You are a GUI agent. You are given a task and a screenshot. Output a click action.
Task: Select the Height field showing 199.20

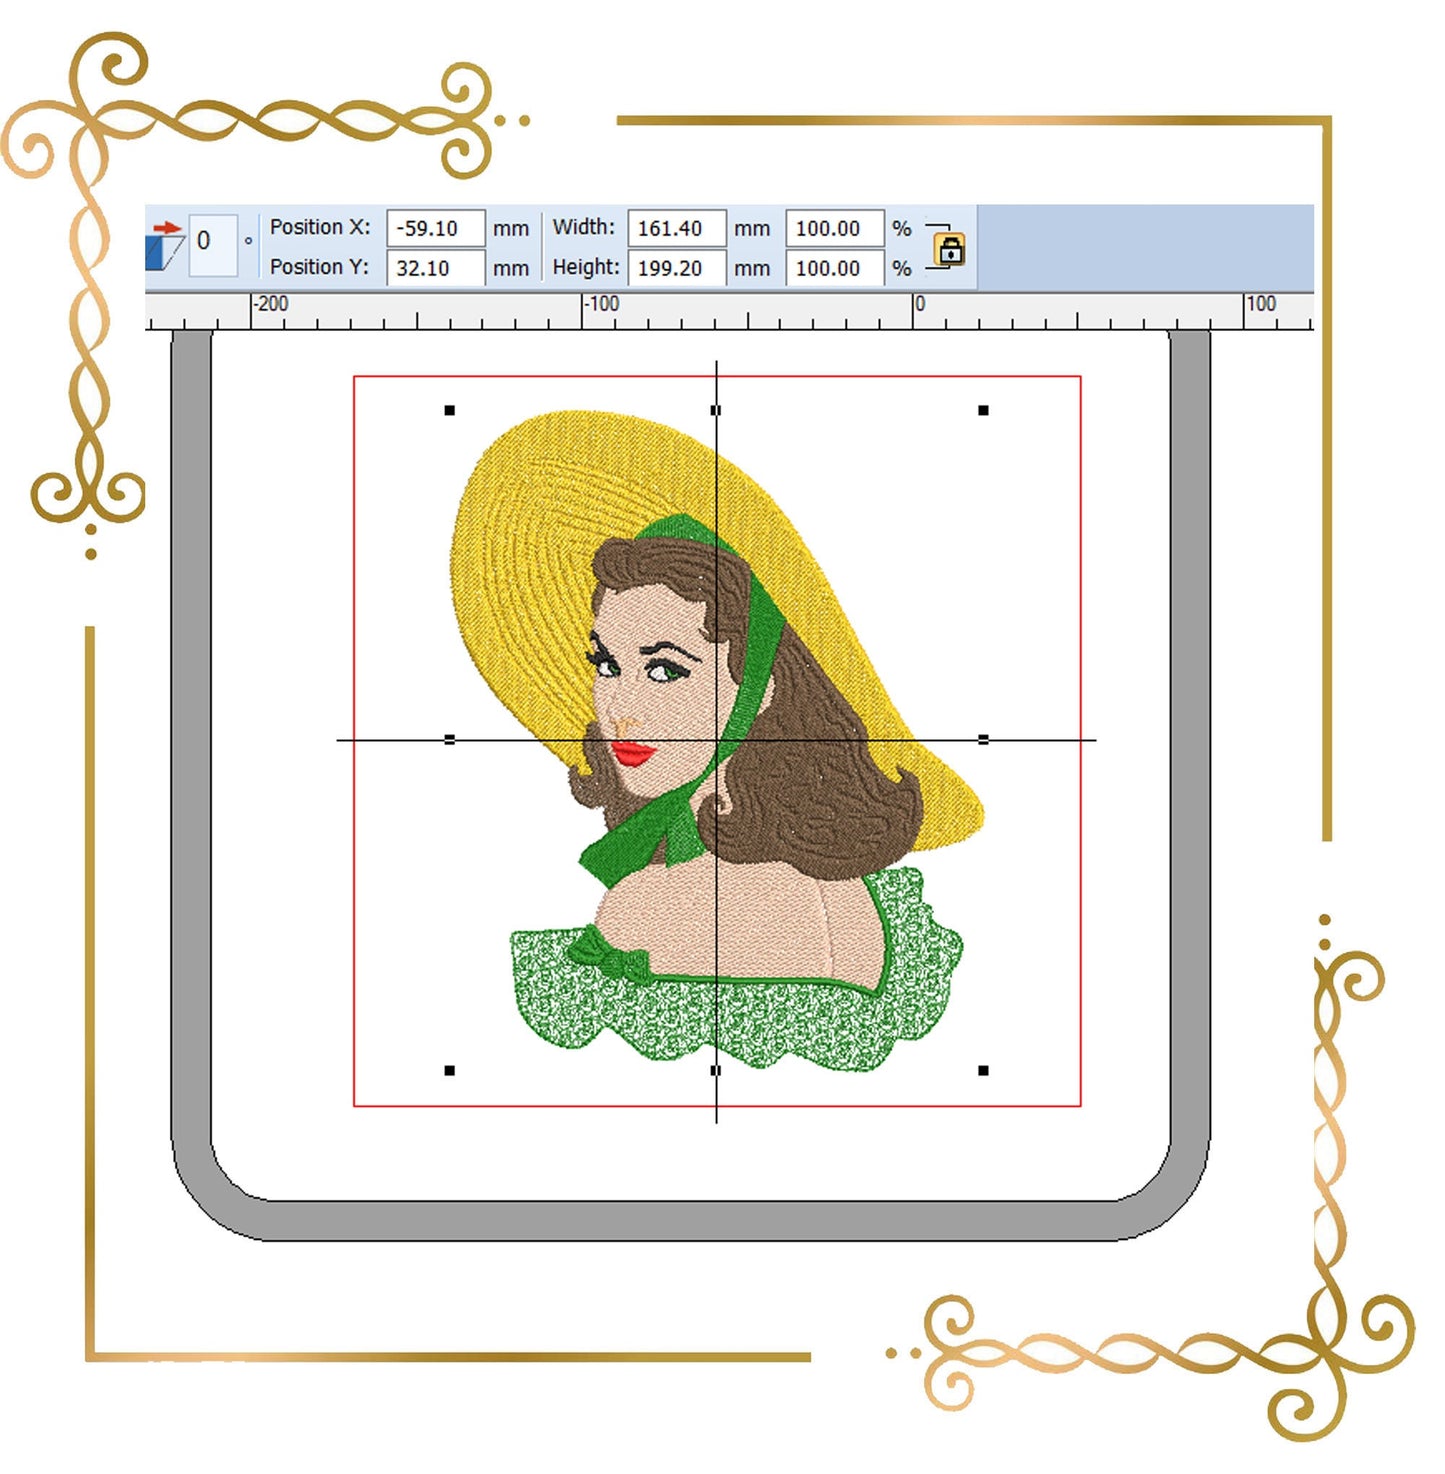click(x=676, y=268)
